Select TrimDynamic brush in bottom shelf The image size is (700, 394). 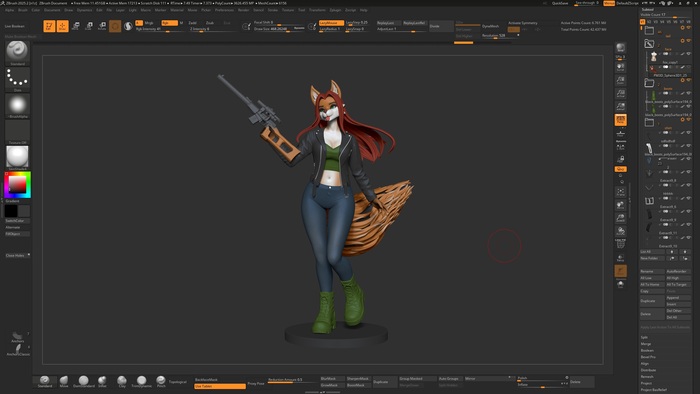point(142,382)
